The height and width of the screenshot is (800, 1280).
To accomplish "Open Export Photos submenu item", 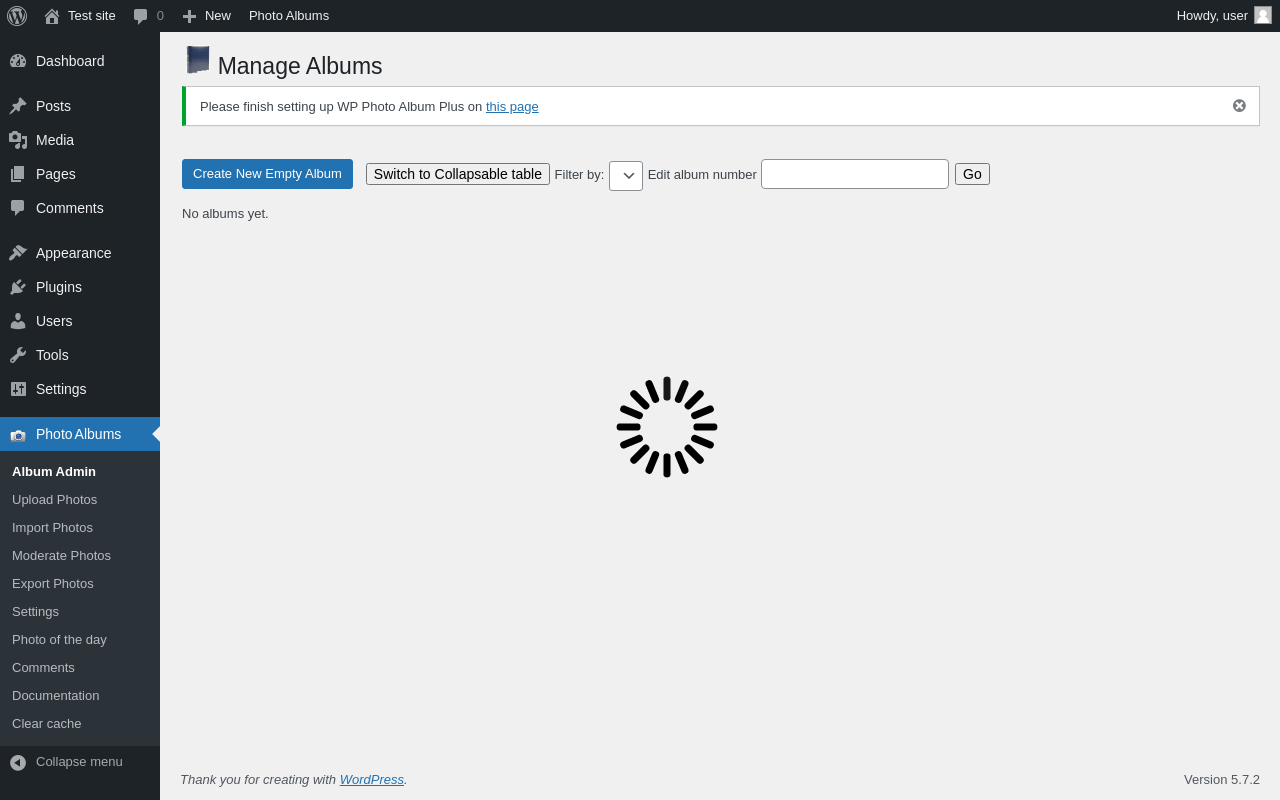I will (x=53, y=584).
